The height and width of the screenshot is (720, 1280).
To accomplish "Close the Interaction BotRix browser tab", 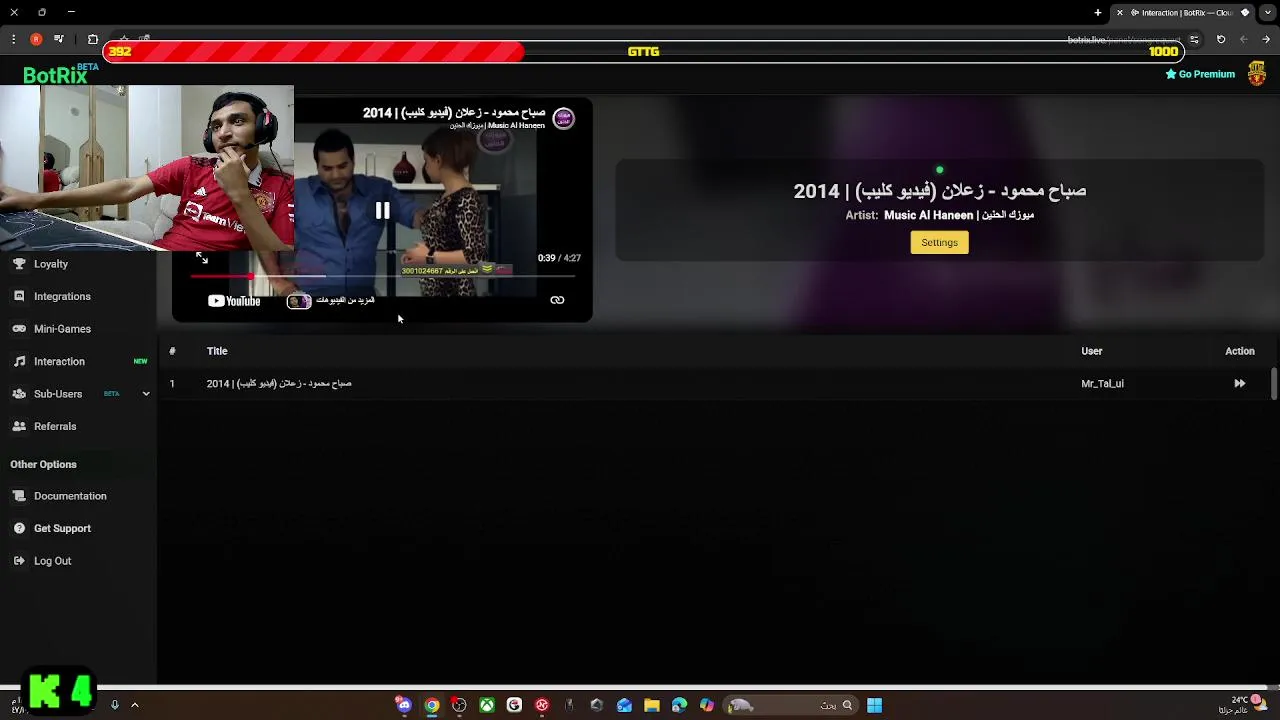I will [x=1119, y=13].
